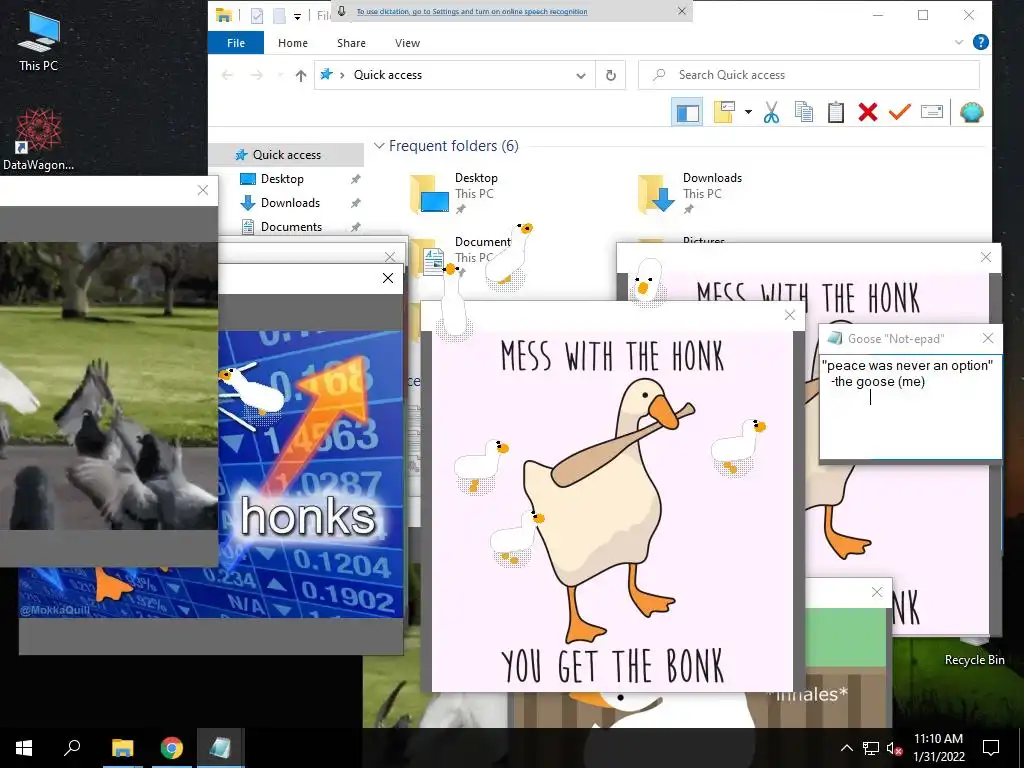This screenshot has height=768, width=1024.
Task: Close the front Mess With The Honk window
Action: click(790, 315)
